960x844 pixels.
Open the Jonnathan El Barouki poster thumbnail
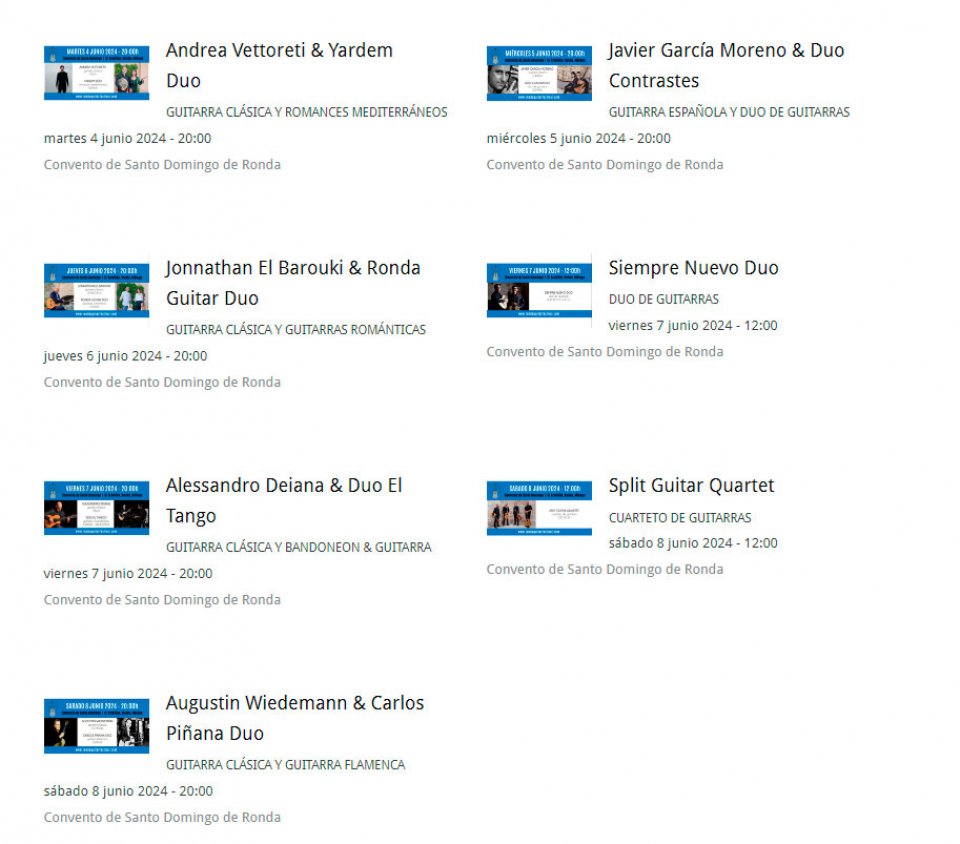click(97, 291)
